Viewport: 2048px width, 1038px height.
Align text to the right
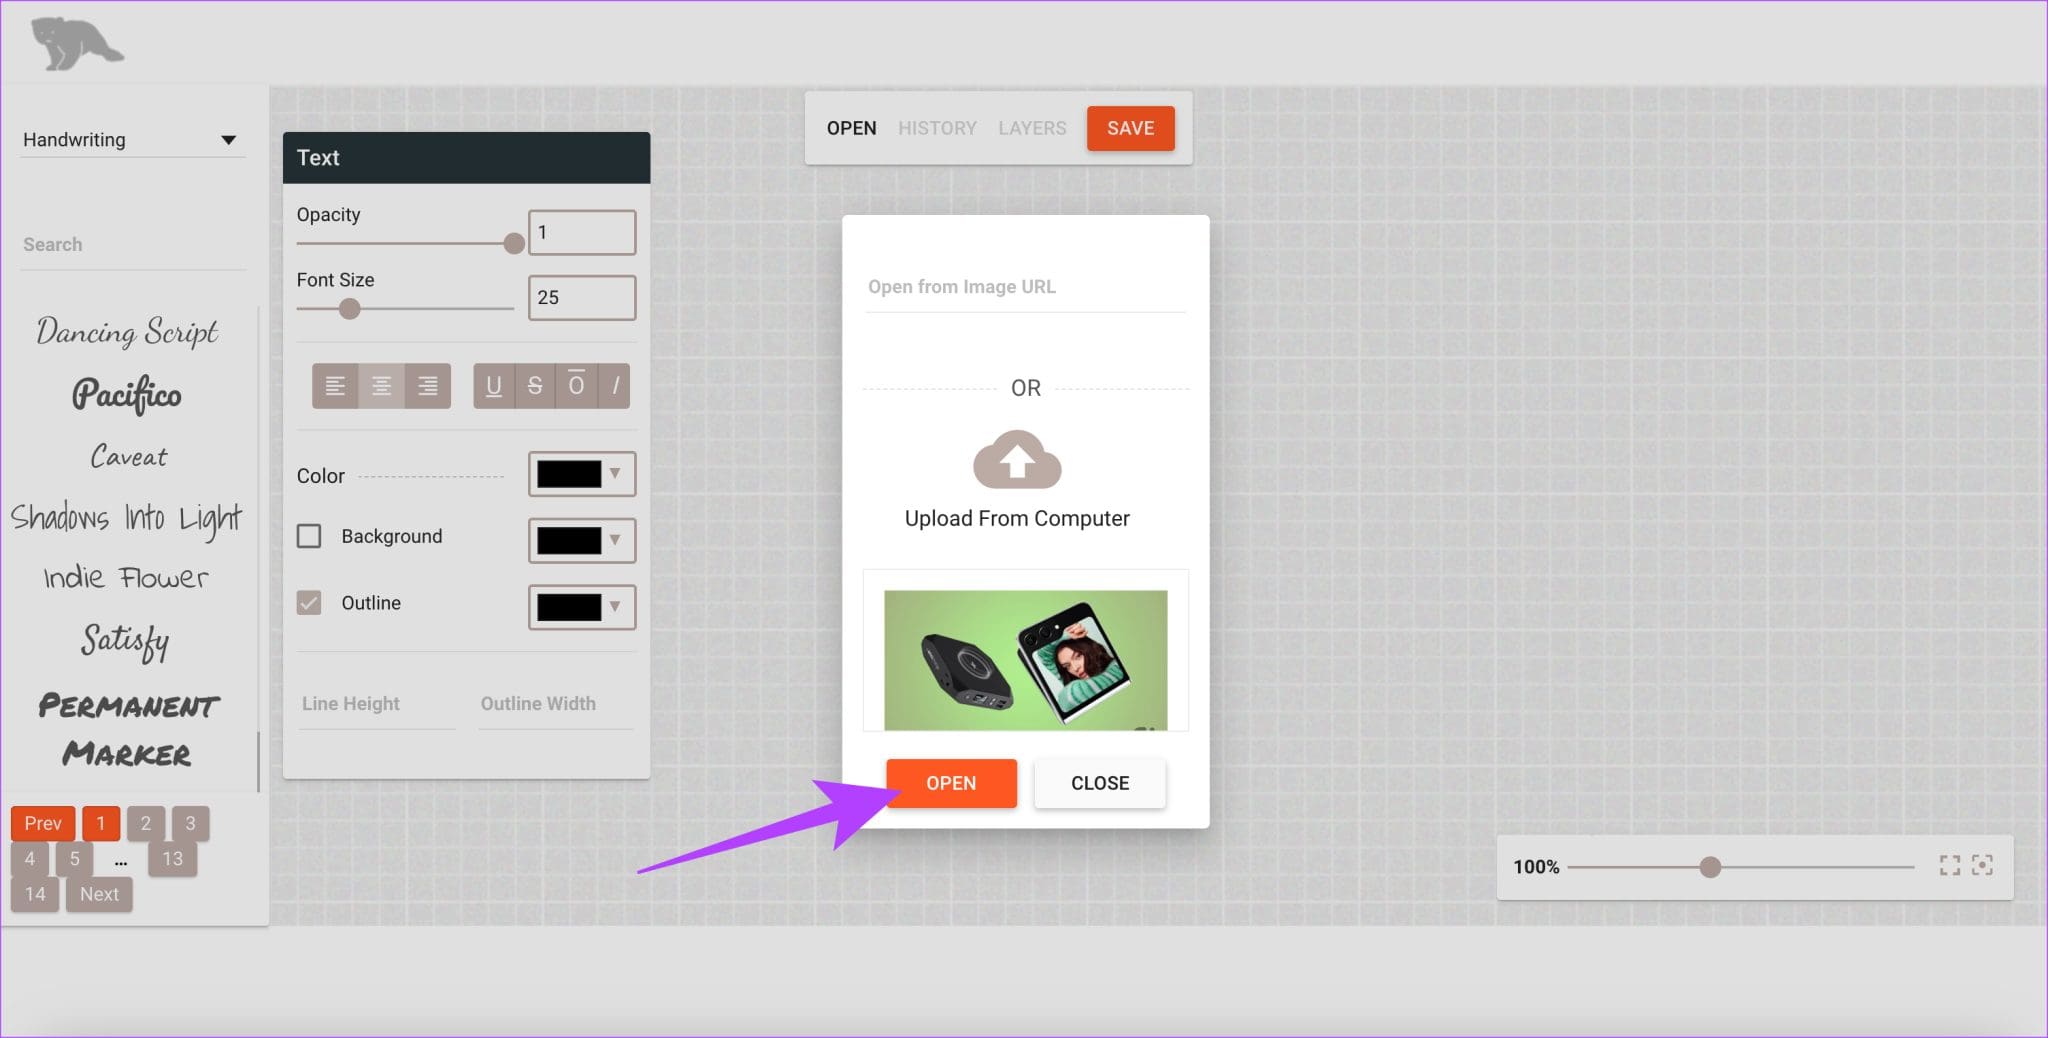click(427, 386)
